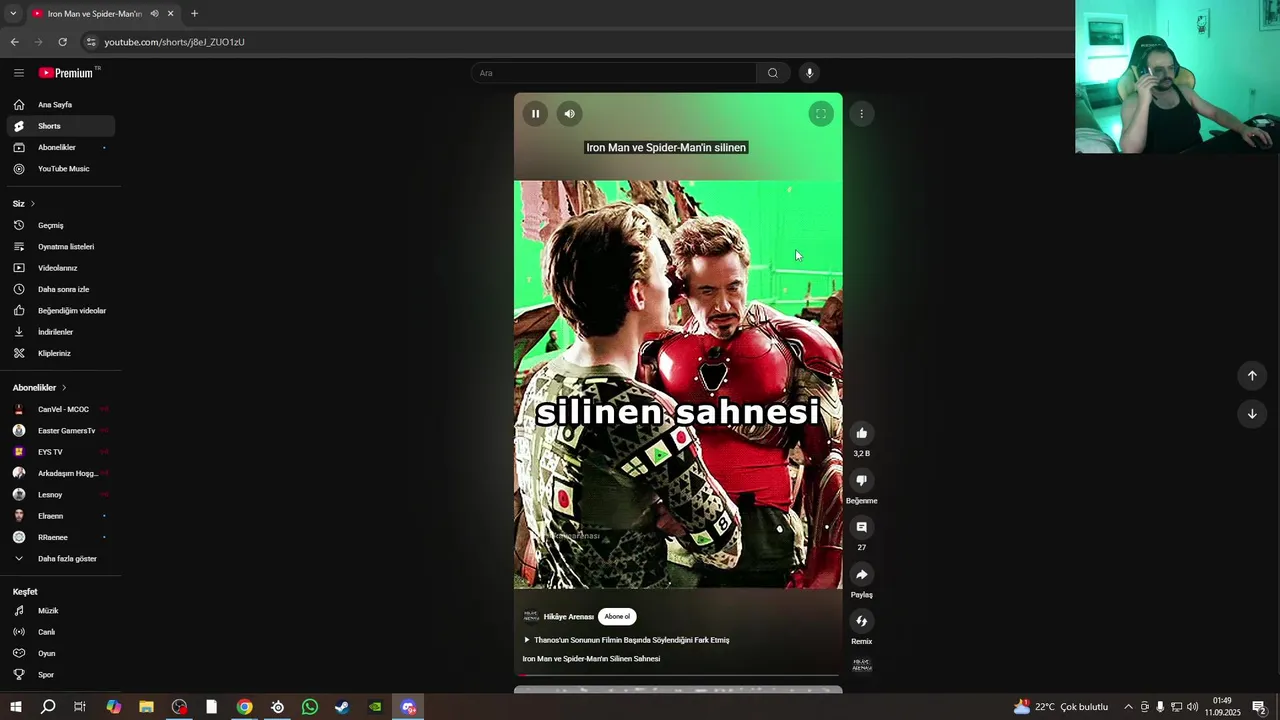Viewport: 1280px width, 720px height.
Task: Go to next Short with down arrow
Action: click(1252, 414)
